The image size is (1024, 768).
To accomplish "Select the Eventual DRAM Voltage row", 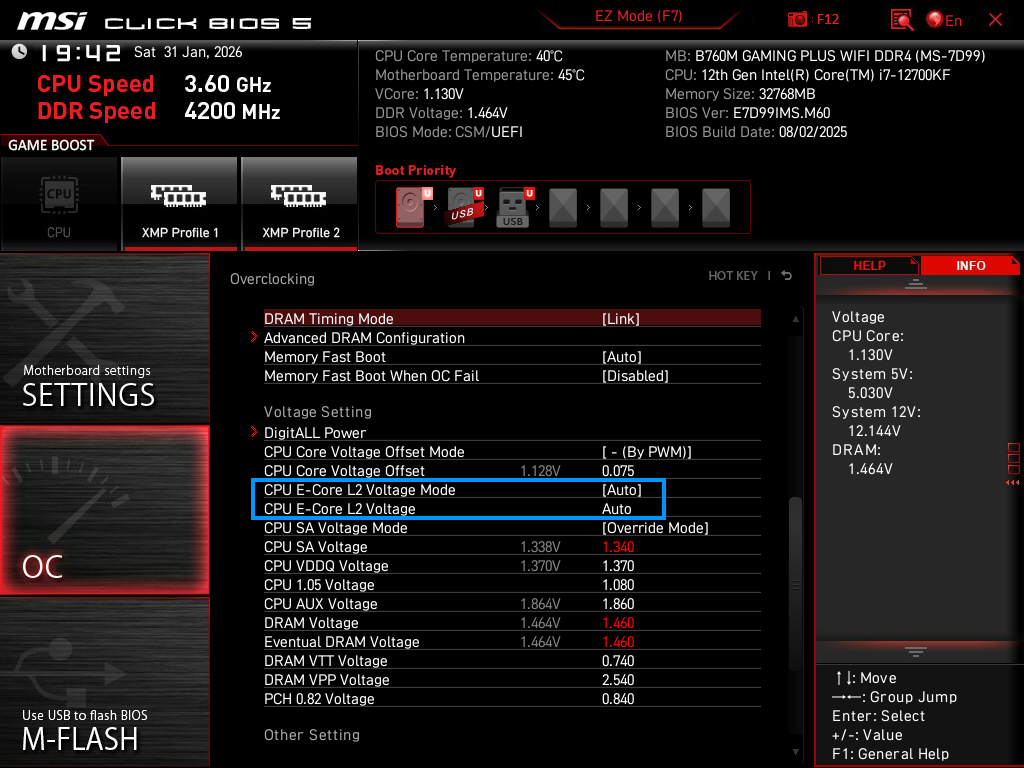I will [x=512, y=641].
